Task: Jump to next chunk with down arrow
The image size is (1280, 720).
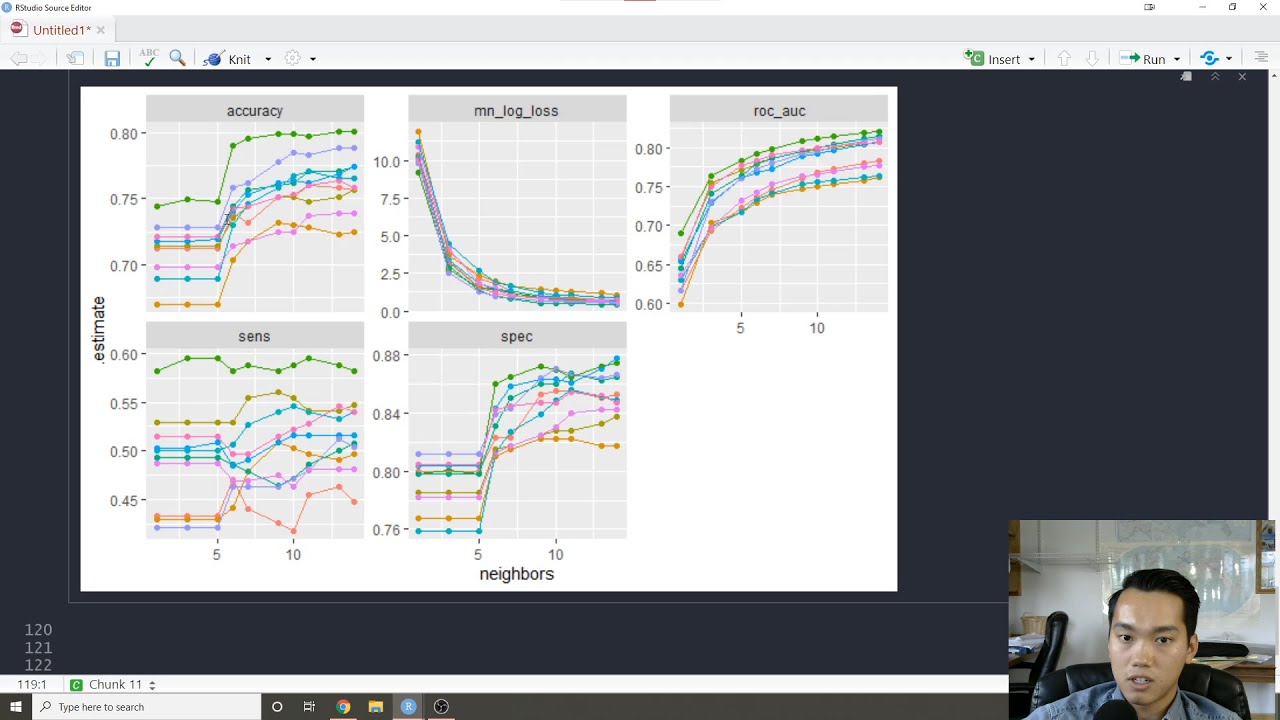Action: point(1092,59)
